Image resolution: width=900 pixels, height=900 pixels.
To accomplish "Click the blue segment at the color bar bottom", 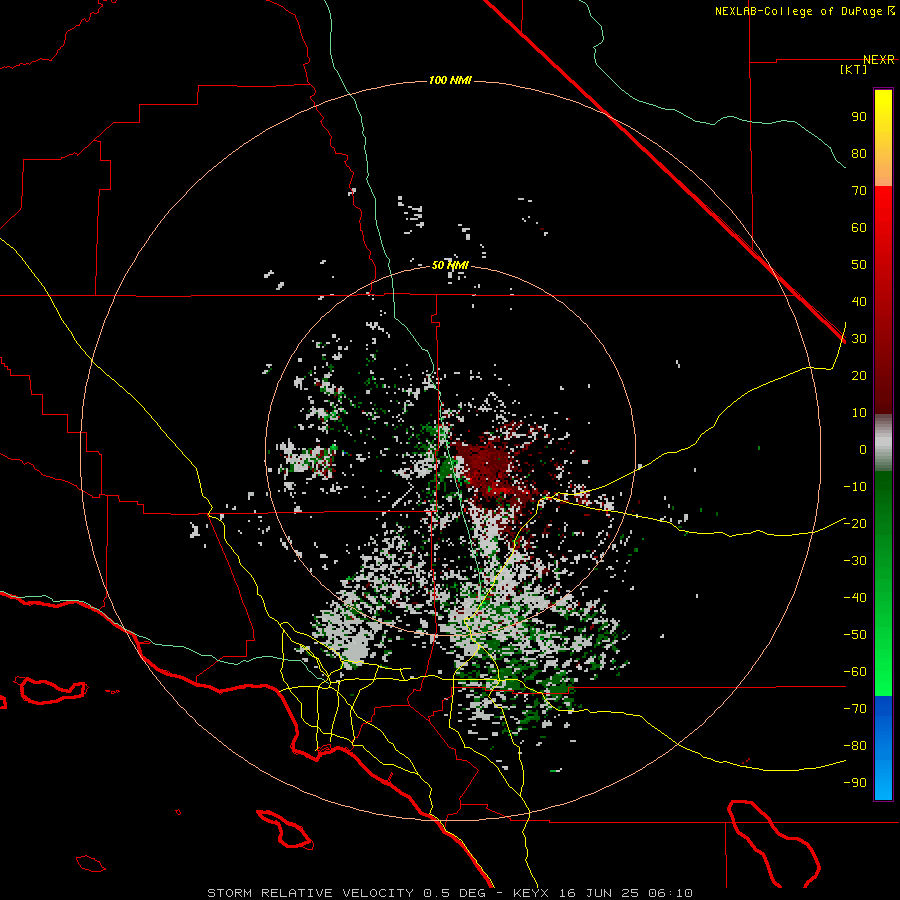I will click(x=883, y=748).
